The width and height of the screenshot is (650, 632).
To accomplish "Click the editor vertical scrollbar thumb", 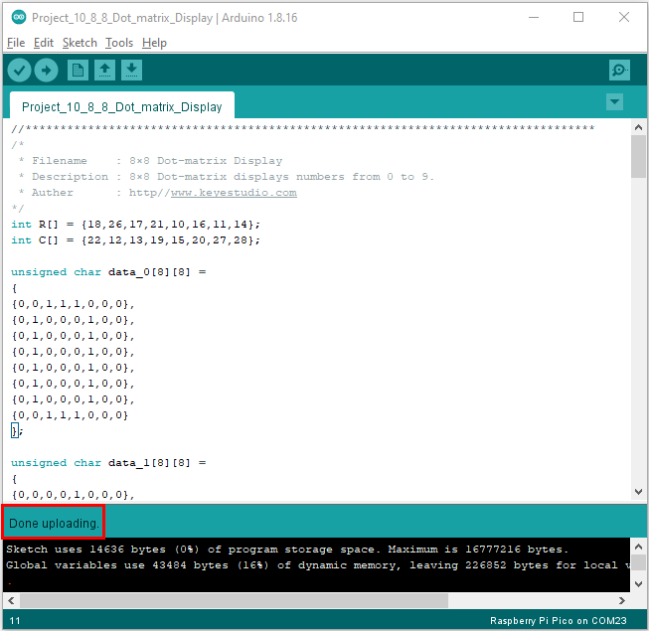I will click(638, 156).
